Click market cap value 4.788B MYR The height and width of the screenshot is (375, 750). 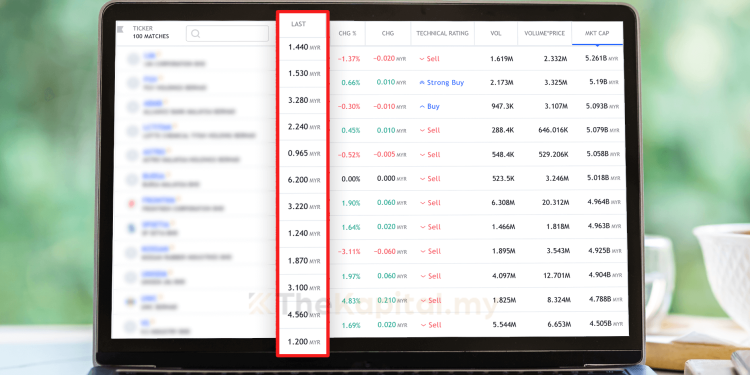[606, 299]
